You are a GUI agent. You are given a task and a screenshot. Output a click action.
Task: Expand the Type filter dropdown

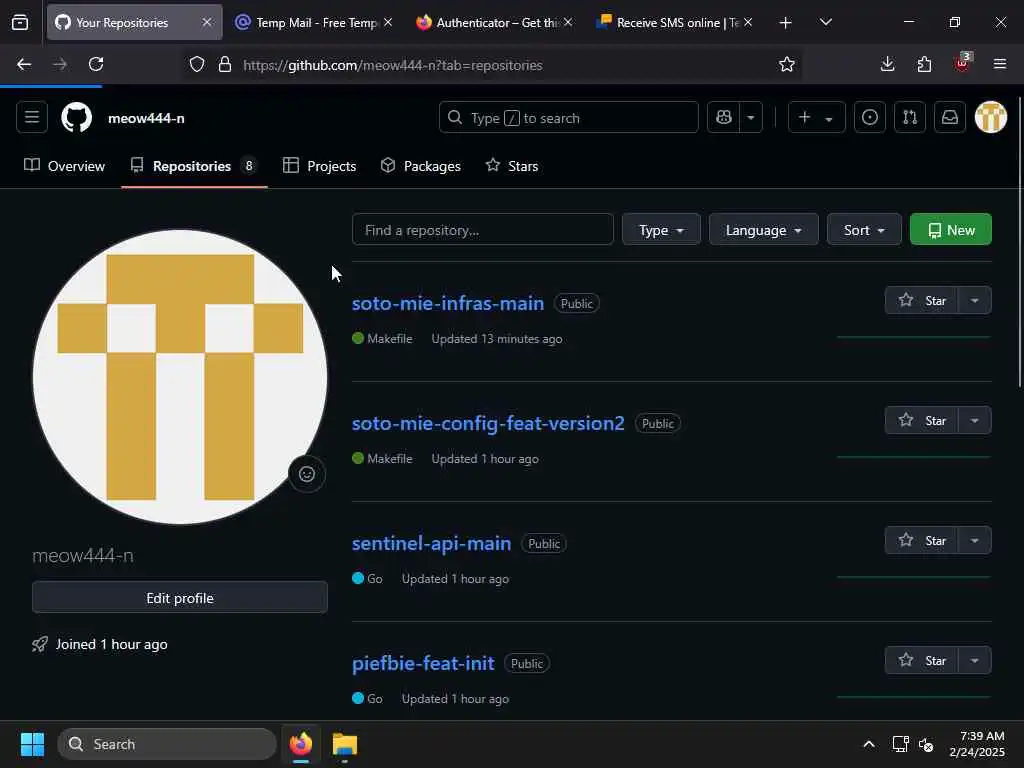tap(661, 230)
